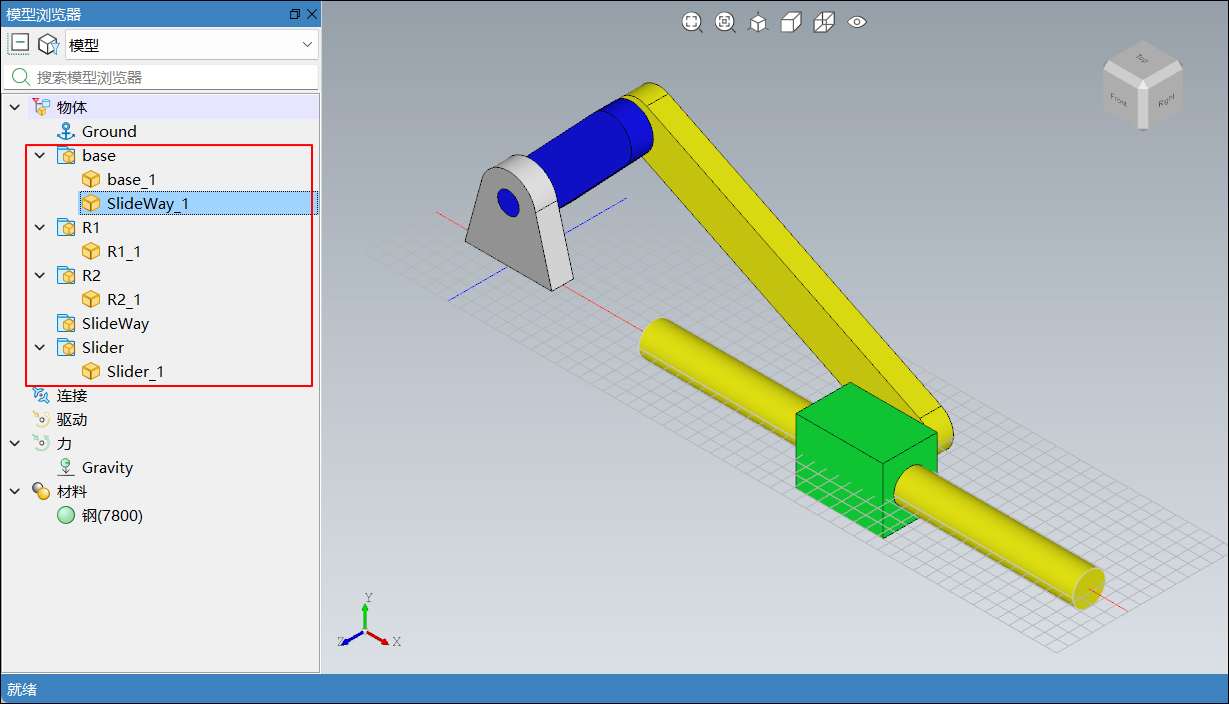Enable shaded solid display mode

pyautogui.click(x=791, y=22)
